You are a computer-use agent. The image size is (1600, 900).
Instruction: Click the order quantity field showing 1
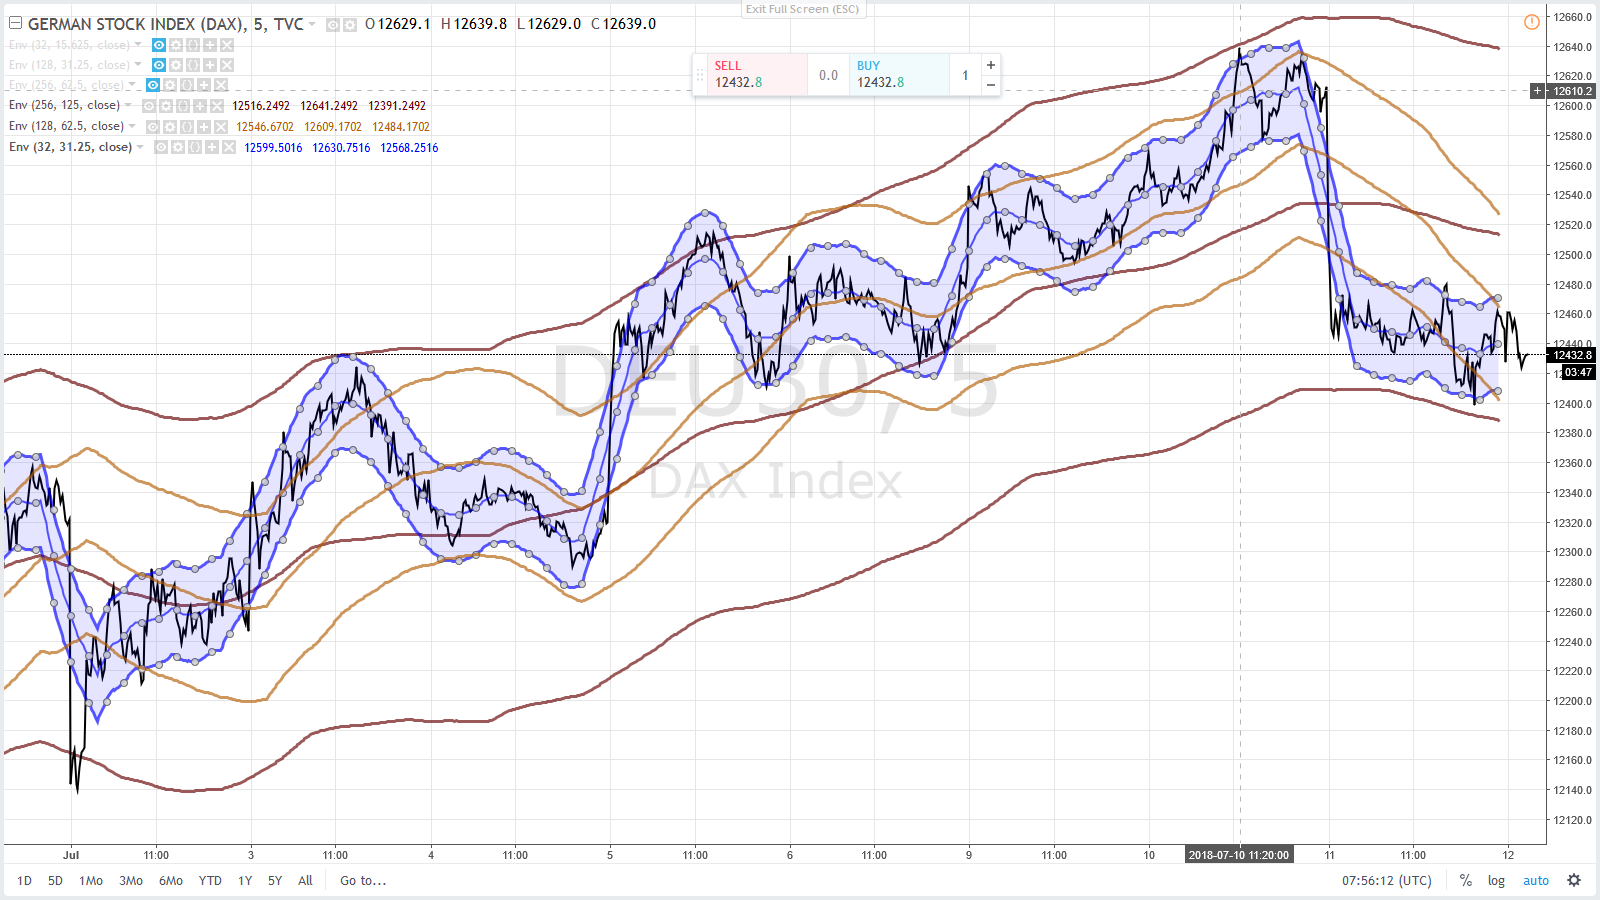point(965,75)
